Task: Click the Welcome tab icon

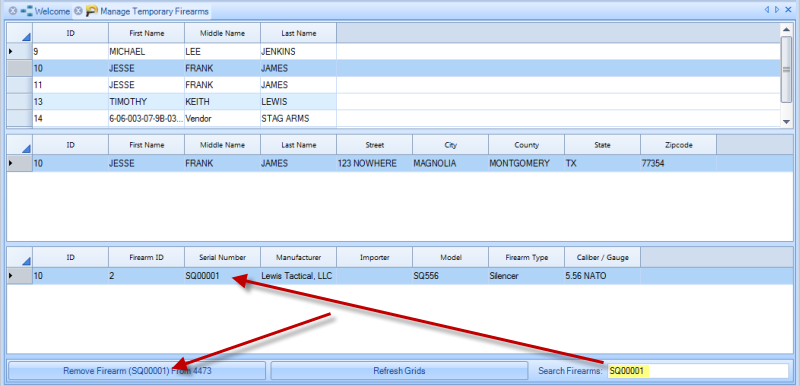Action: 27,11
